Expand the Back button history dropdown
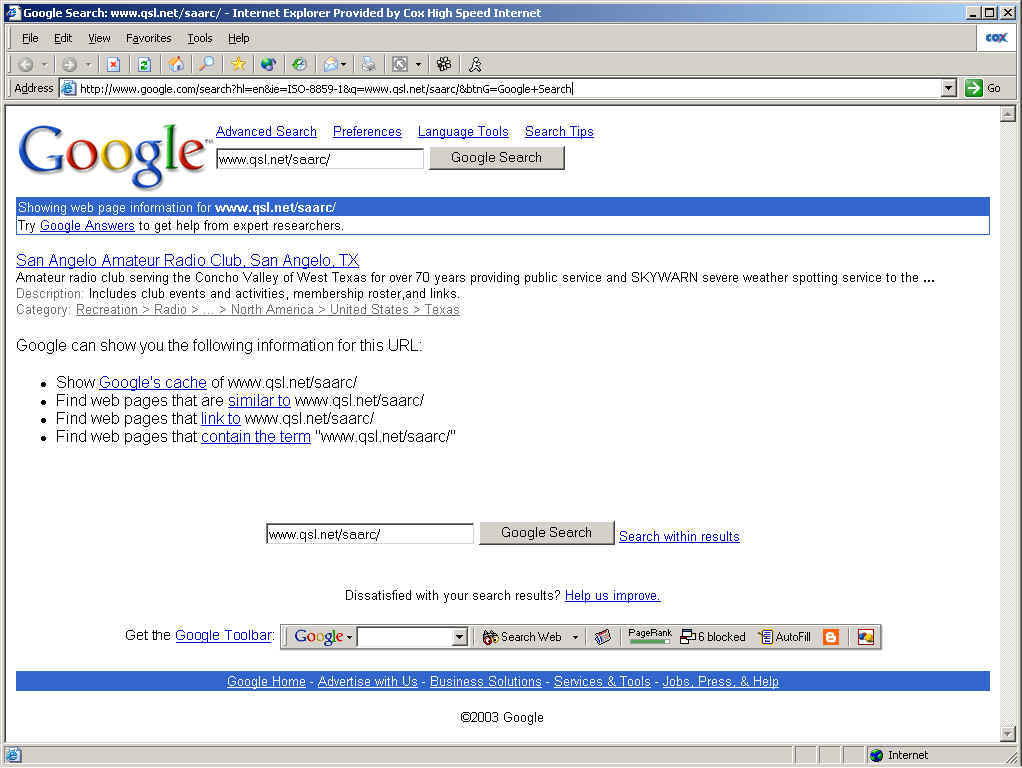This screenshot has height=768, width=1022. [44, 65]
